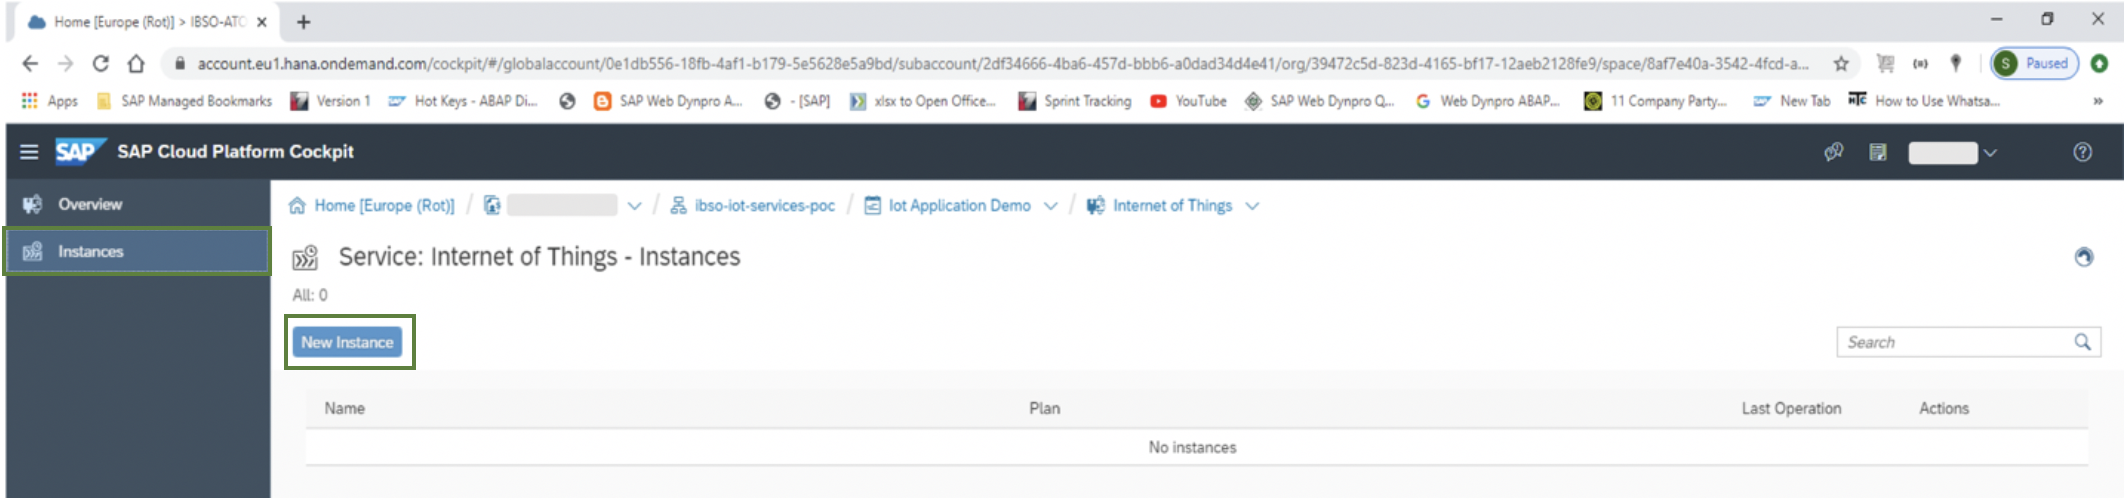Click the No instances text
The width and height of the screenshot is (2126, 500).
pyautogui.click(x=1192, y=447)
